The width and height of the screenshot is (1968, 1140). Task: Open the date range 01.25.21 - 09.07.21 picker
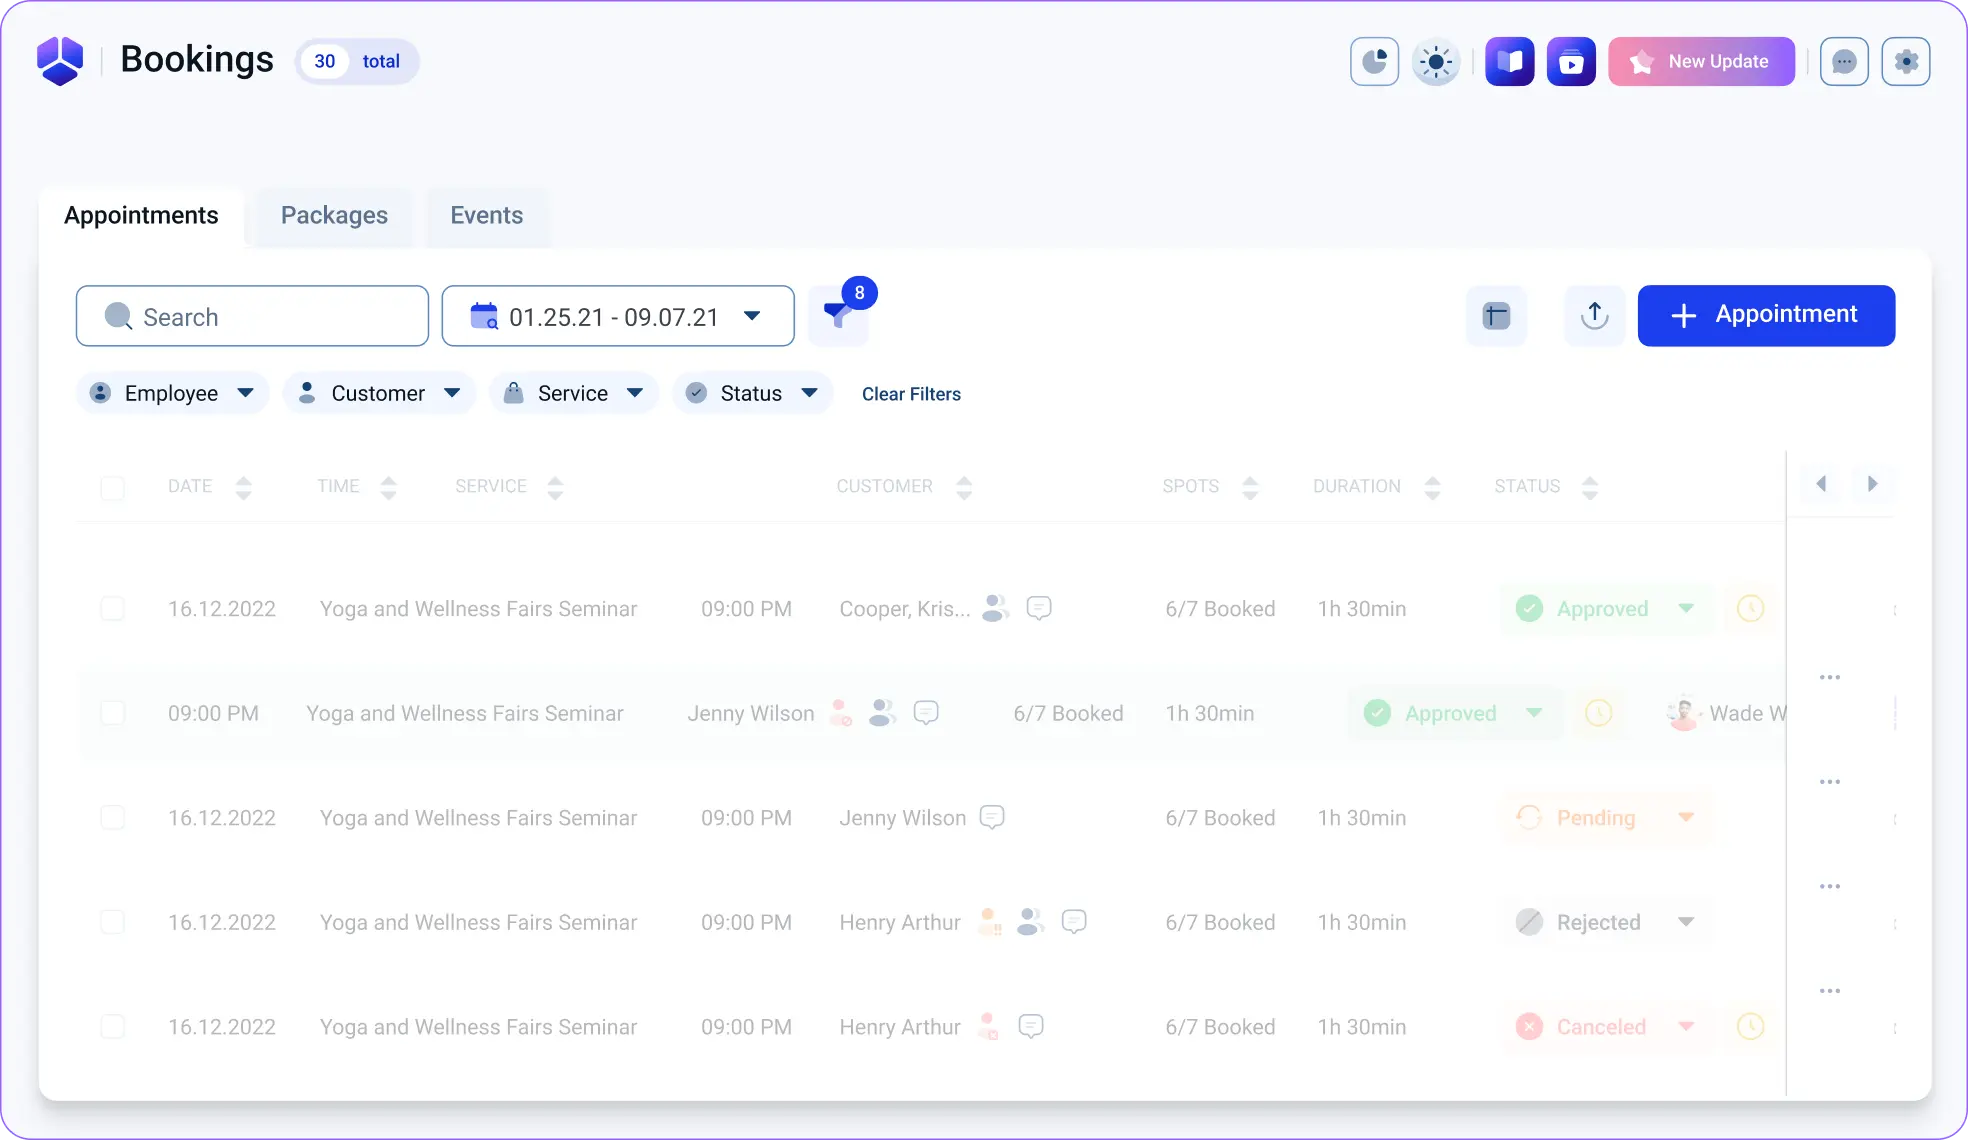click(617, 316)
